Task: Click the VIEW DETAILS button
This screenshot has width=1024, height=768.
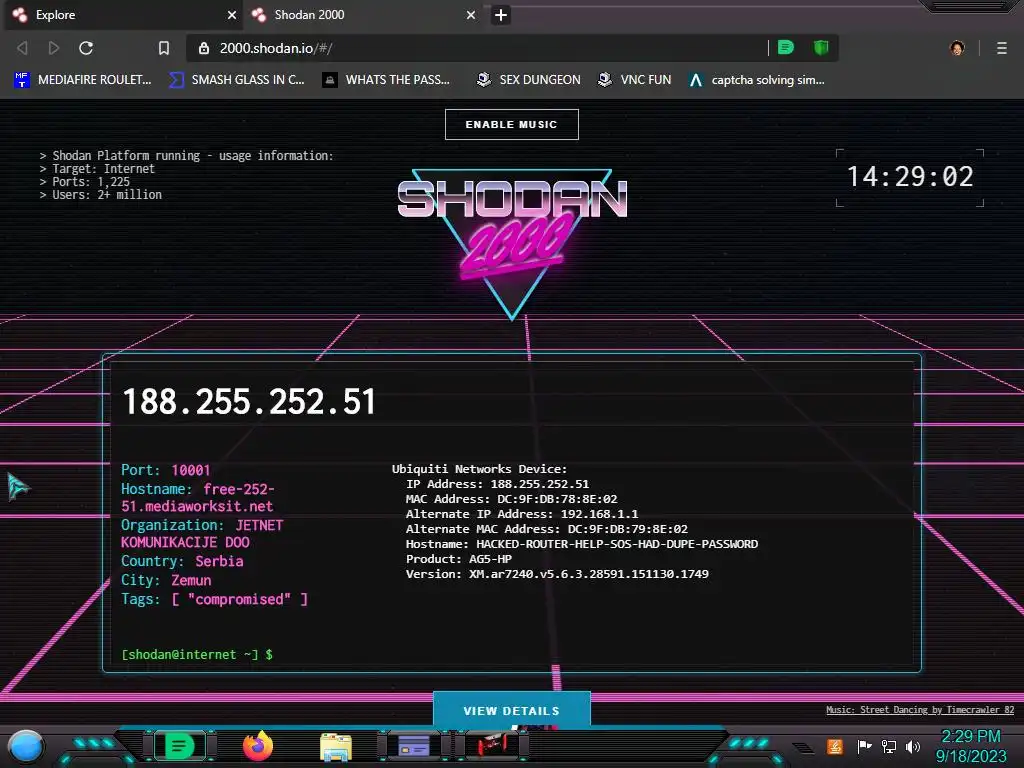Action: coord(511,711)
